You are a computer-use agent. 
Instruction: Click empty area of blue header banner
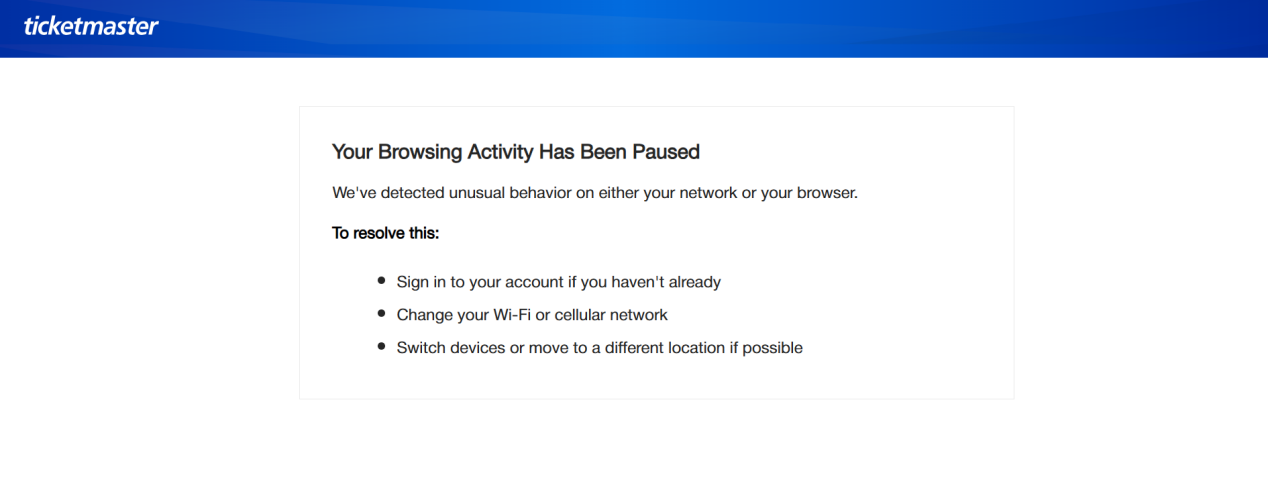[700, 28]
